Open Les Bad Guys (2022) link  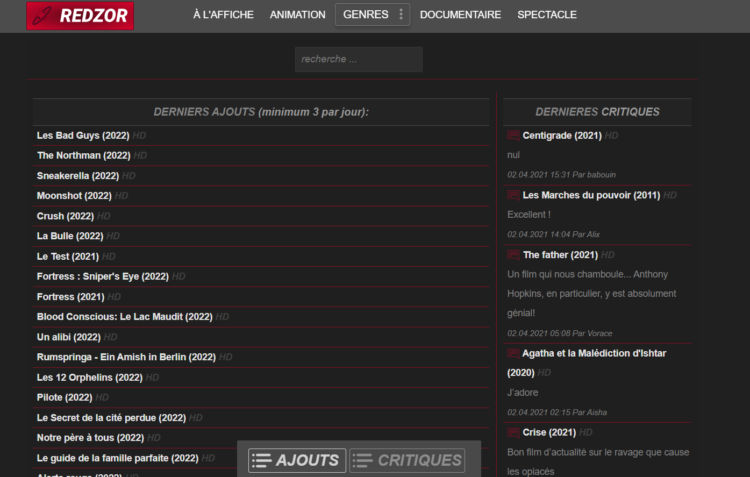[x=83, y=135]
